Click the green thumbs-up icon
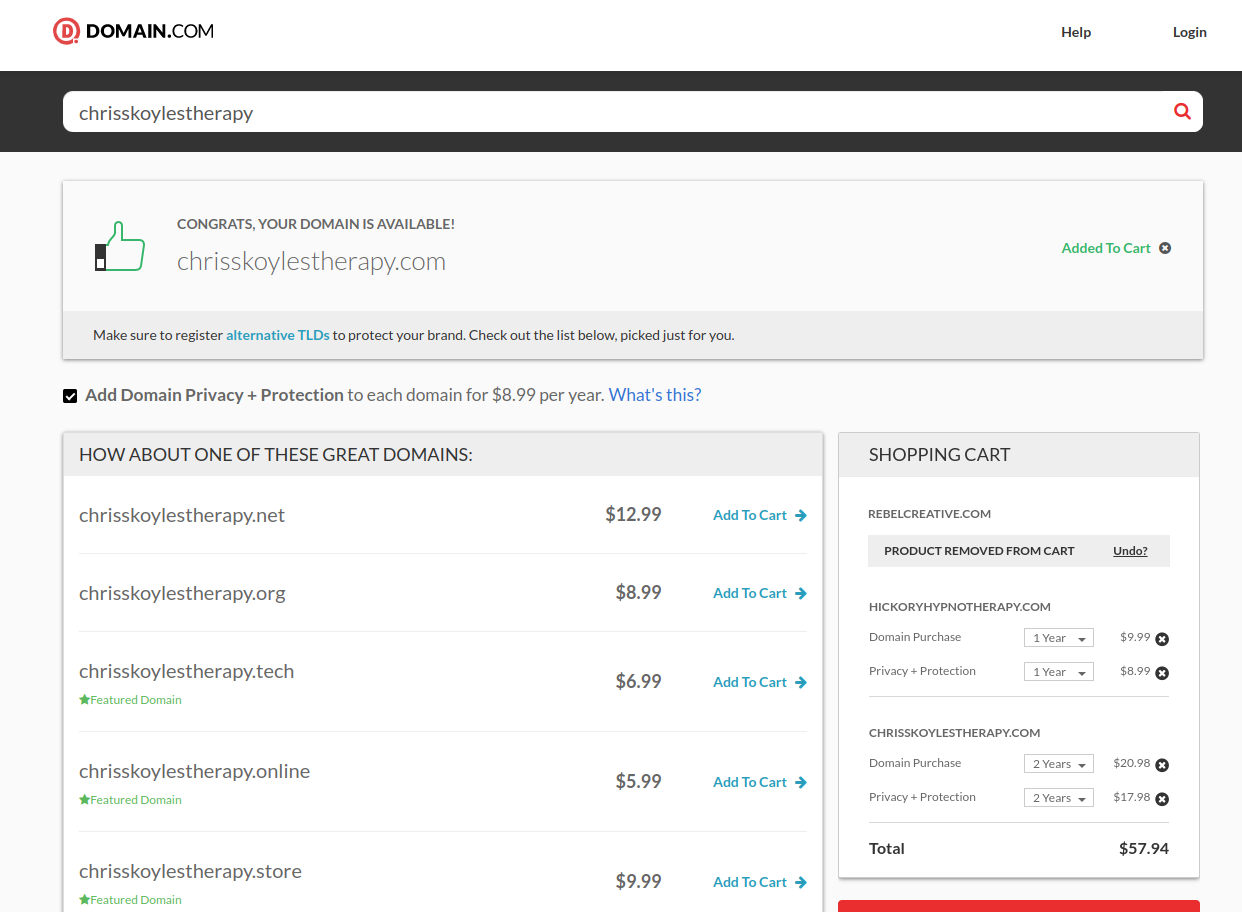1242x912 pixels. tap(120, 246)
